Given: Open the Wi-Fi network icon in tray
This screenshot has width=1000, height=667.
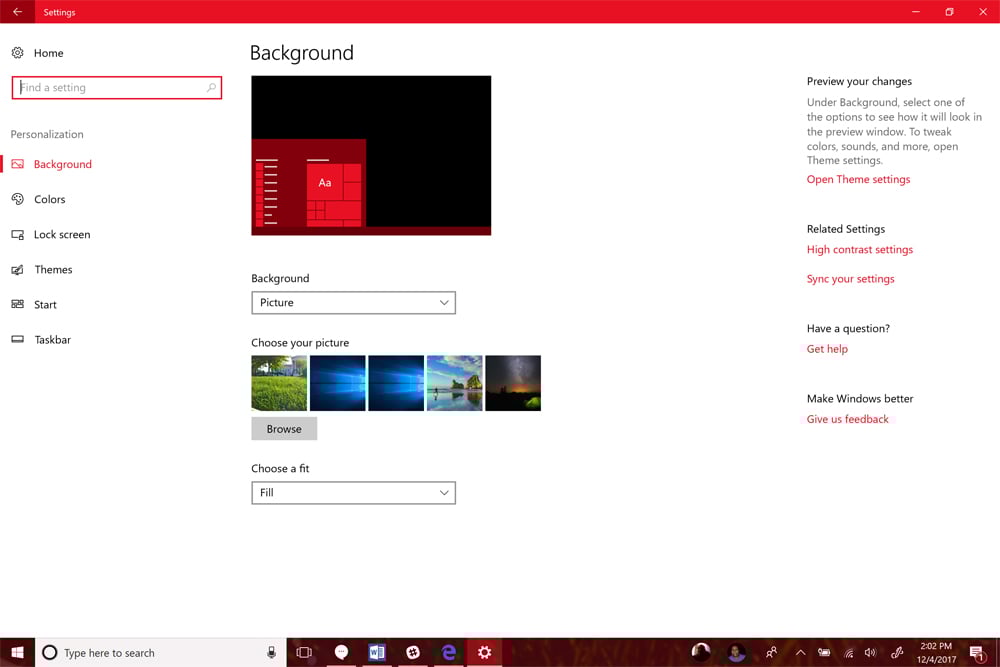Looking at the screenshot, I should [x=847, y=651].
